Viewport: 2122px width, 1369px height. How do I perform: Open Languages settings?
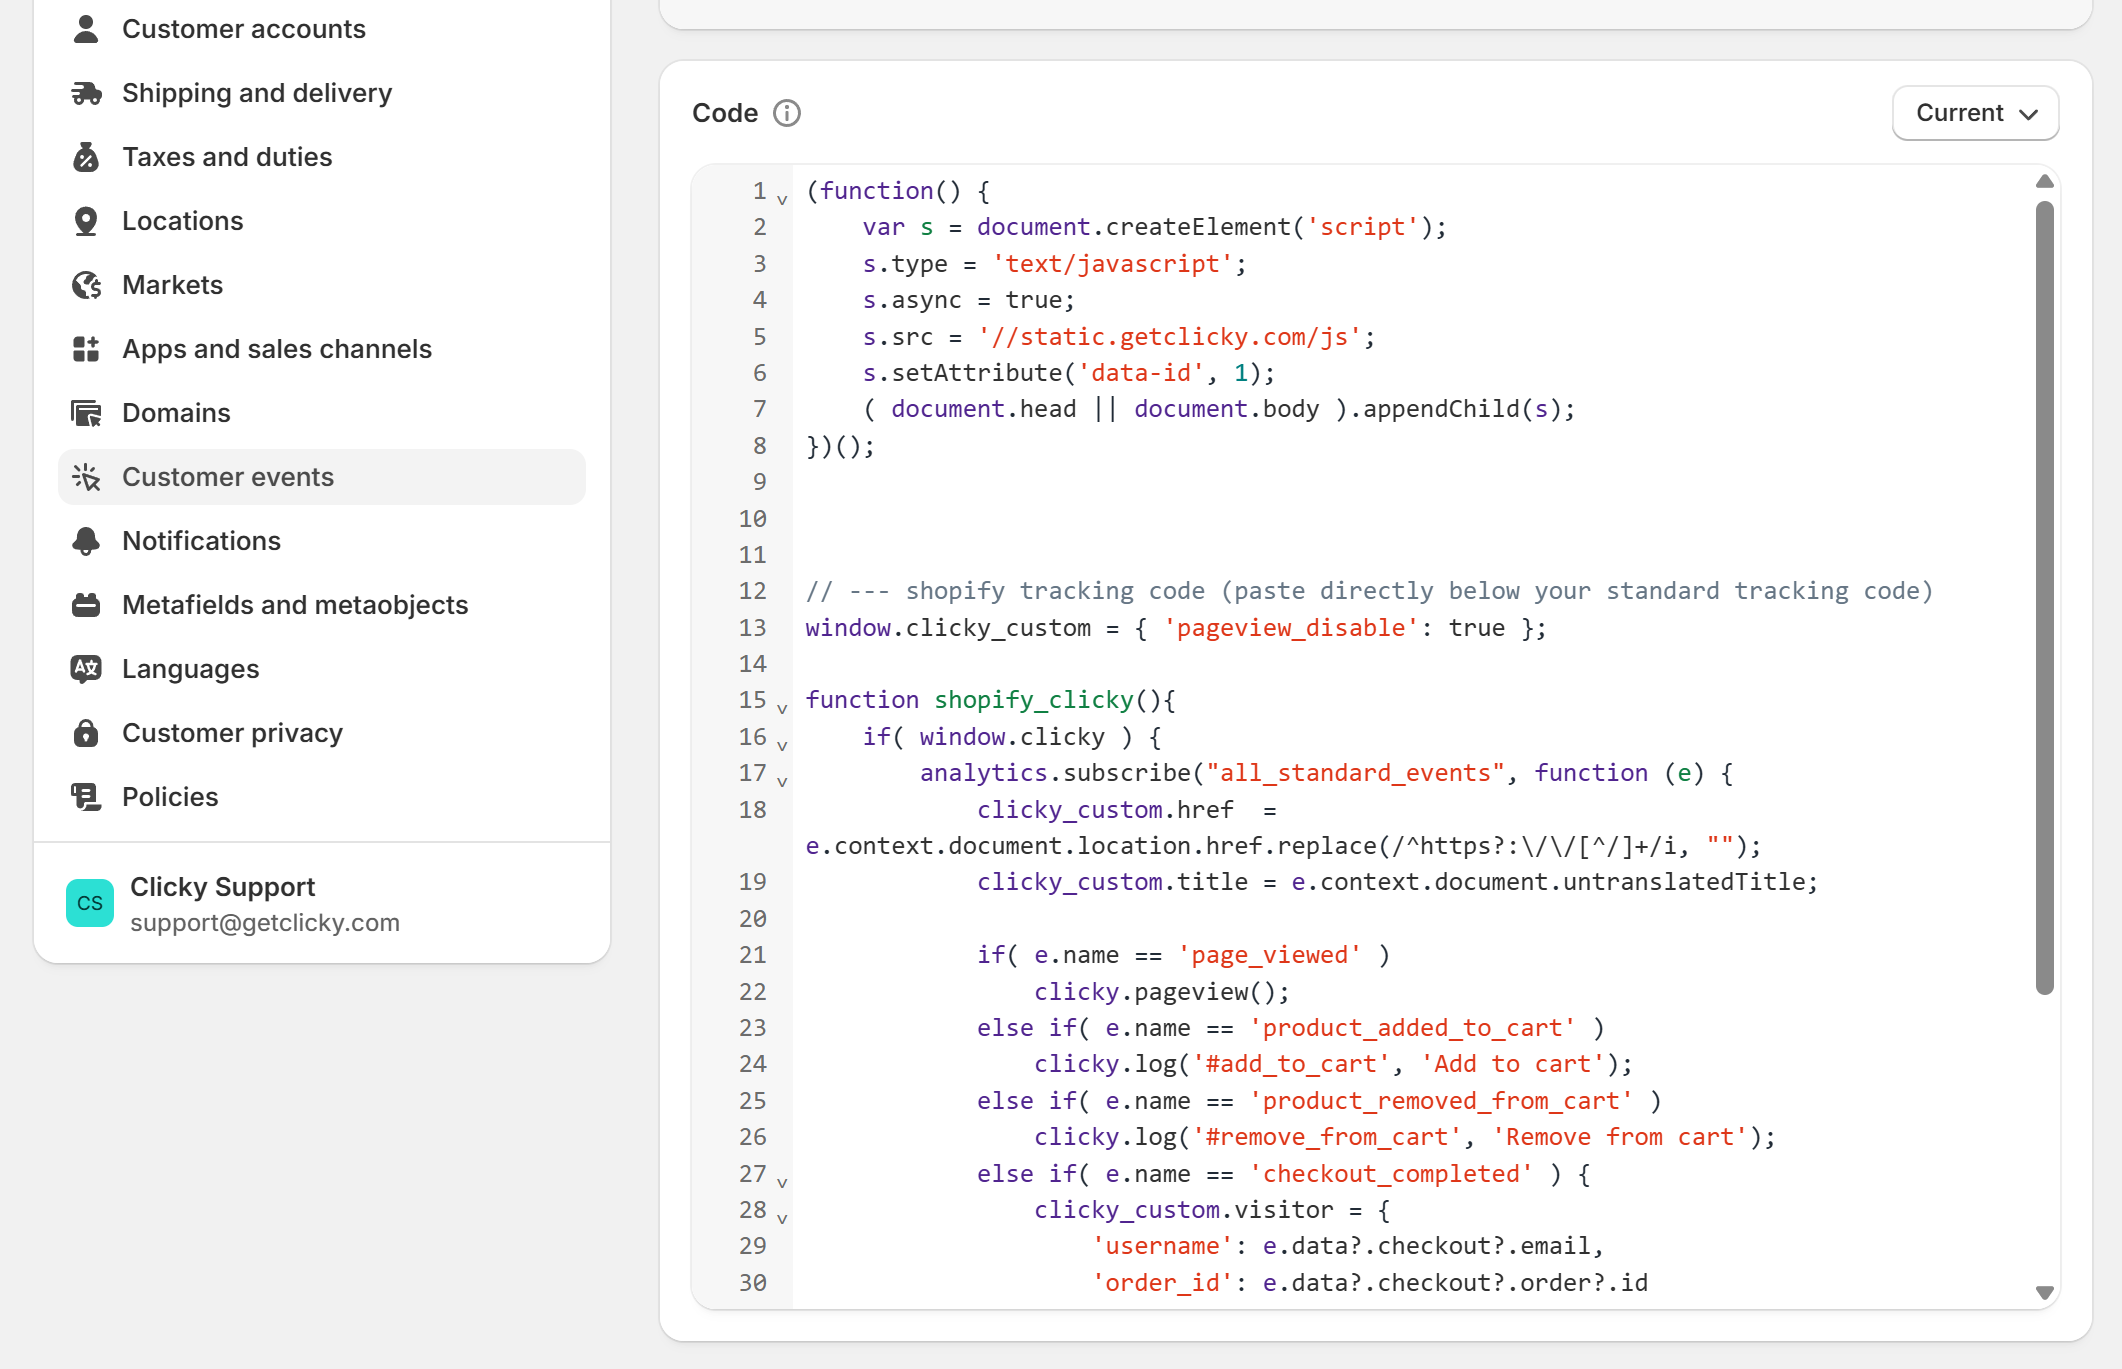(x=190, y=669)
